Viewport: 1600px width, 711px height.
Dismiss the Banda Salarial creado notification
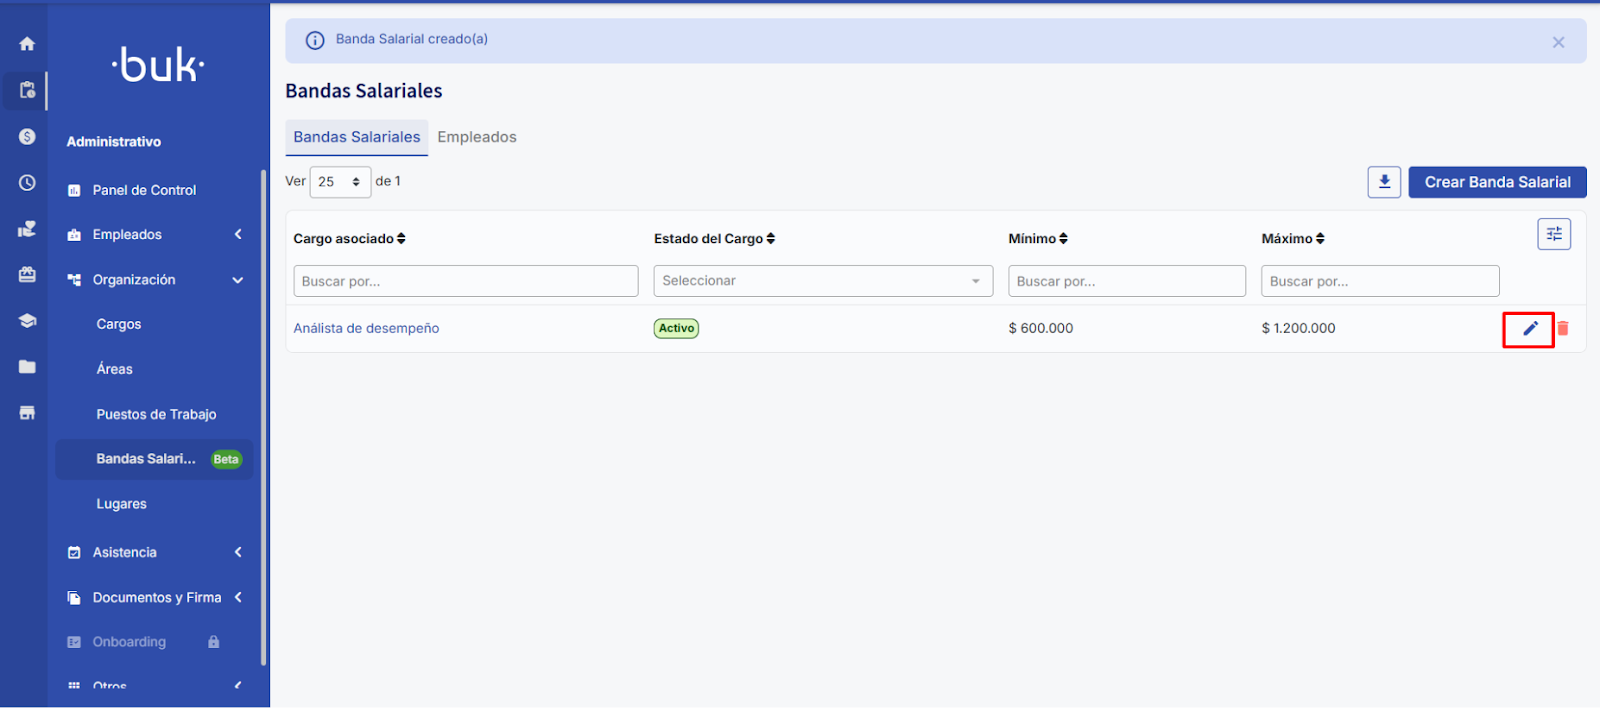(1558, 42)
